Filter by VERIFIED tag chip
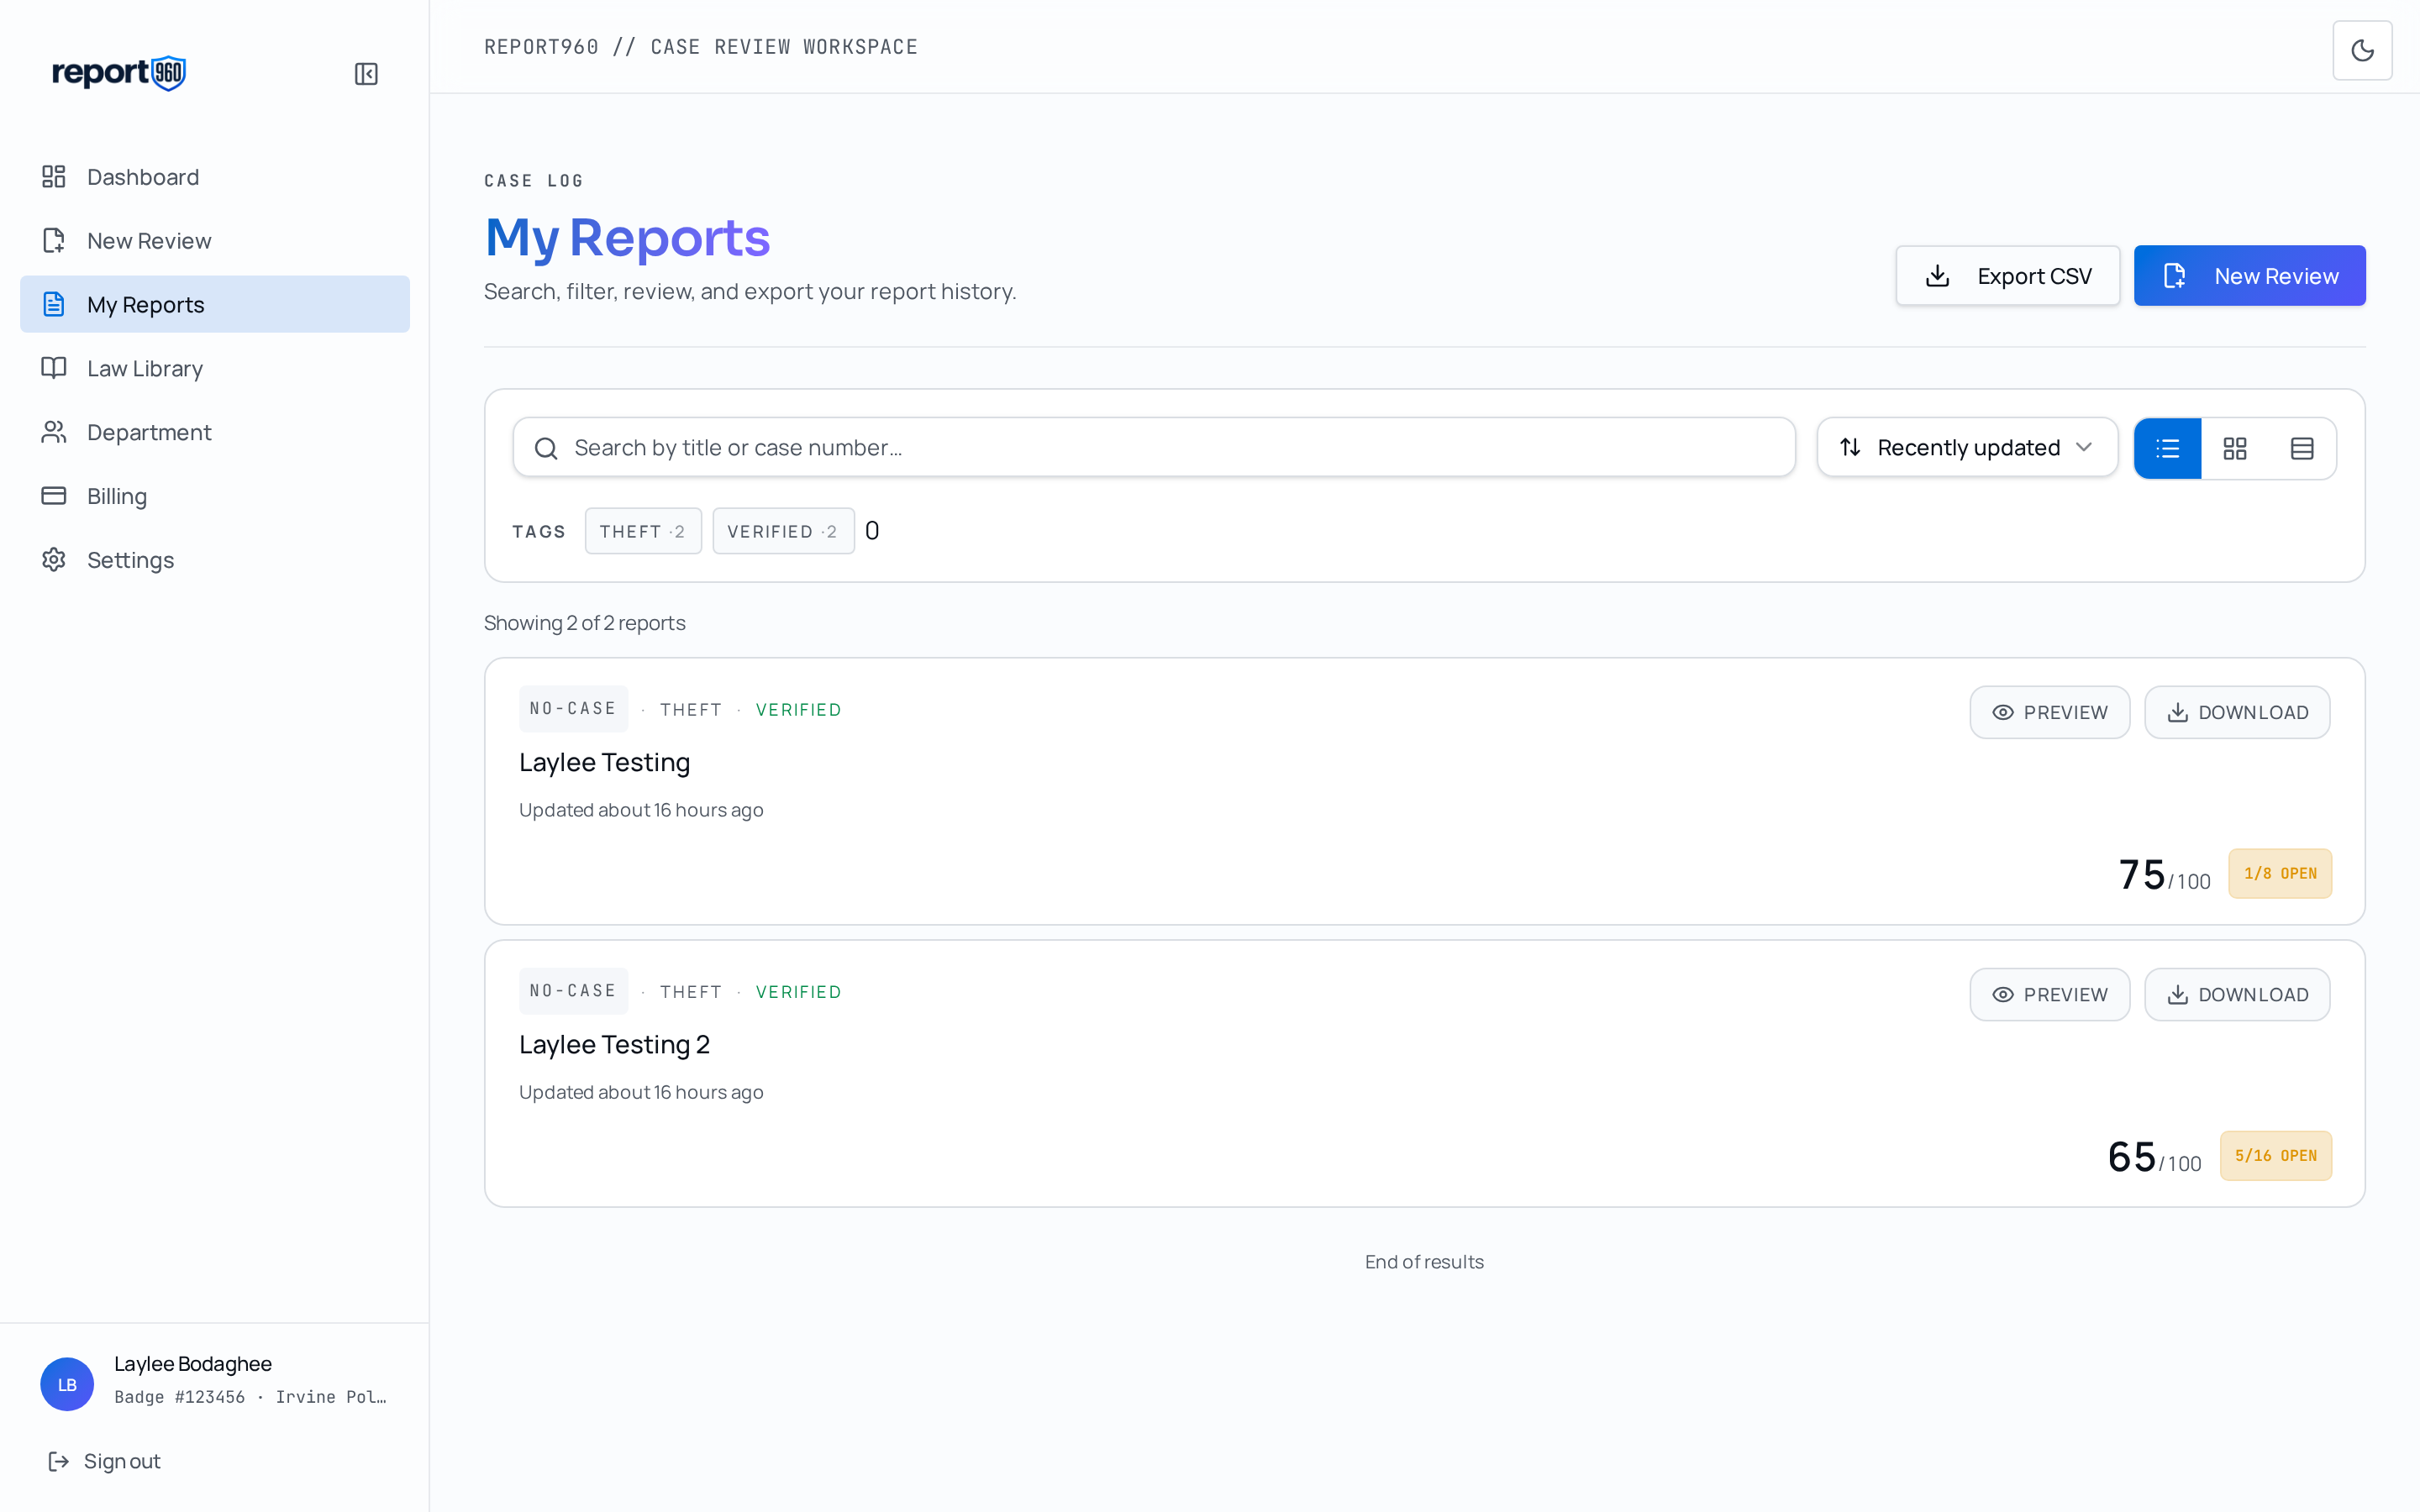2420x1512 pixels. (783, 531)
